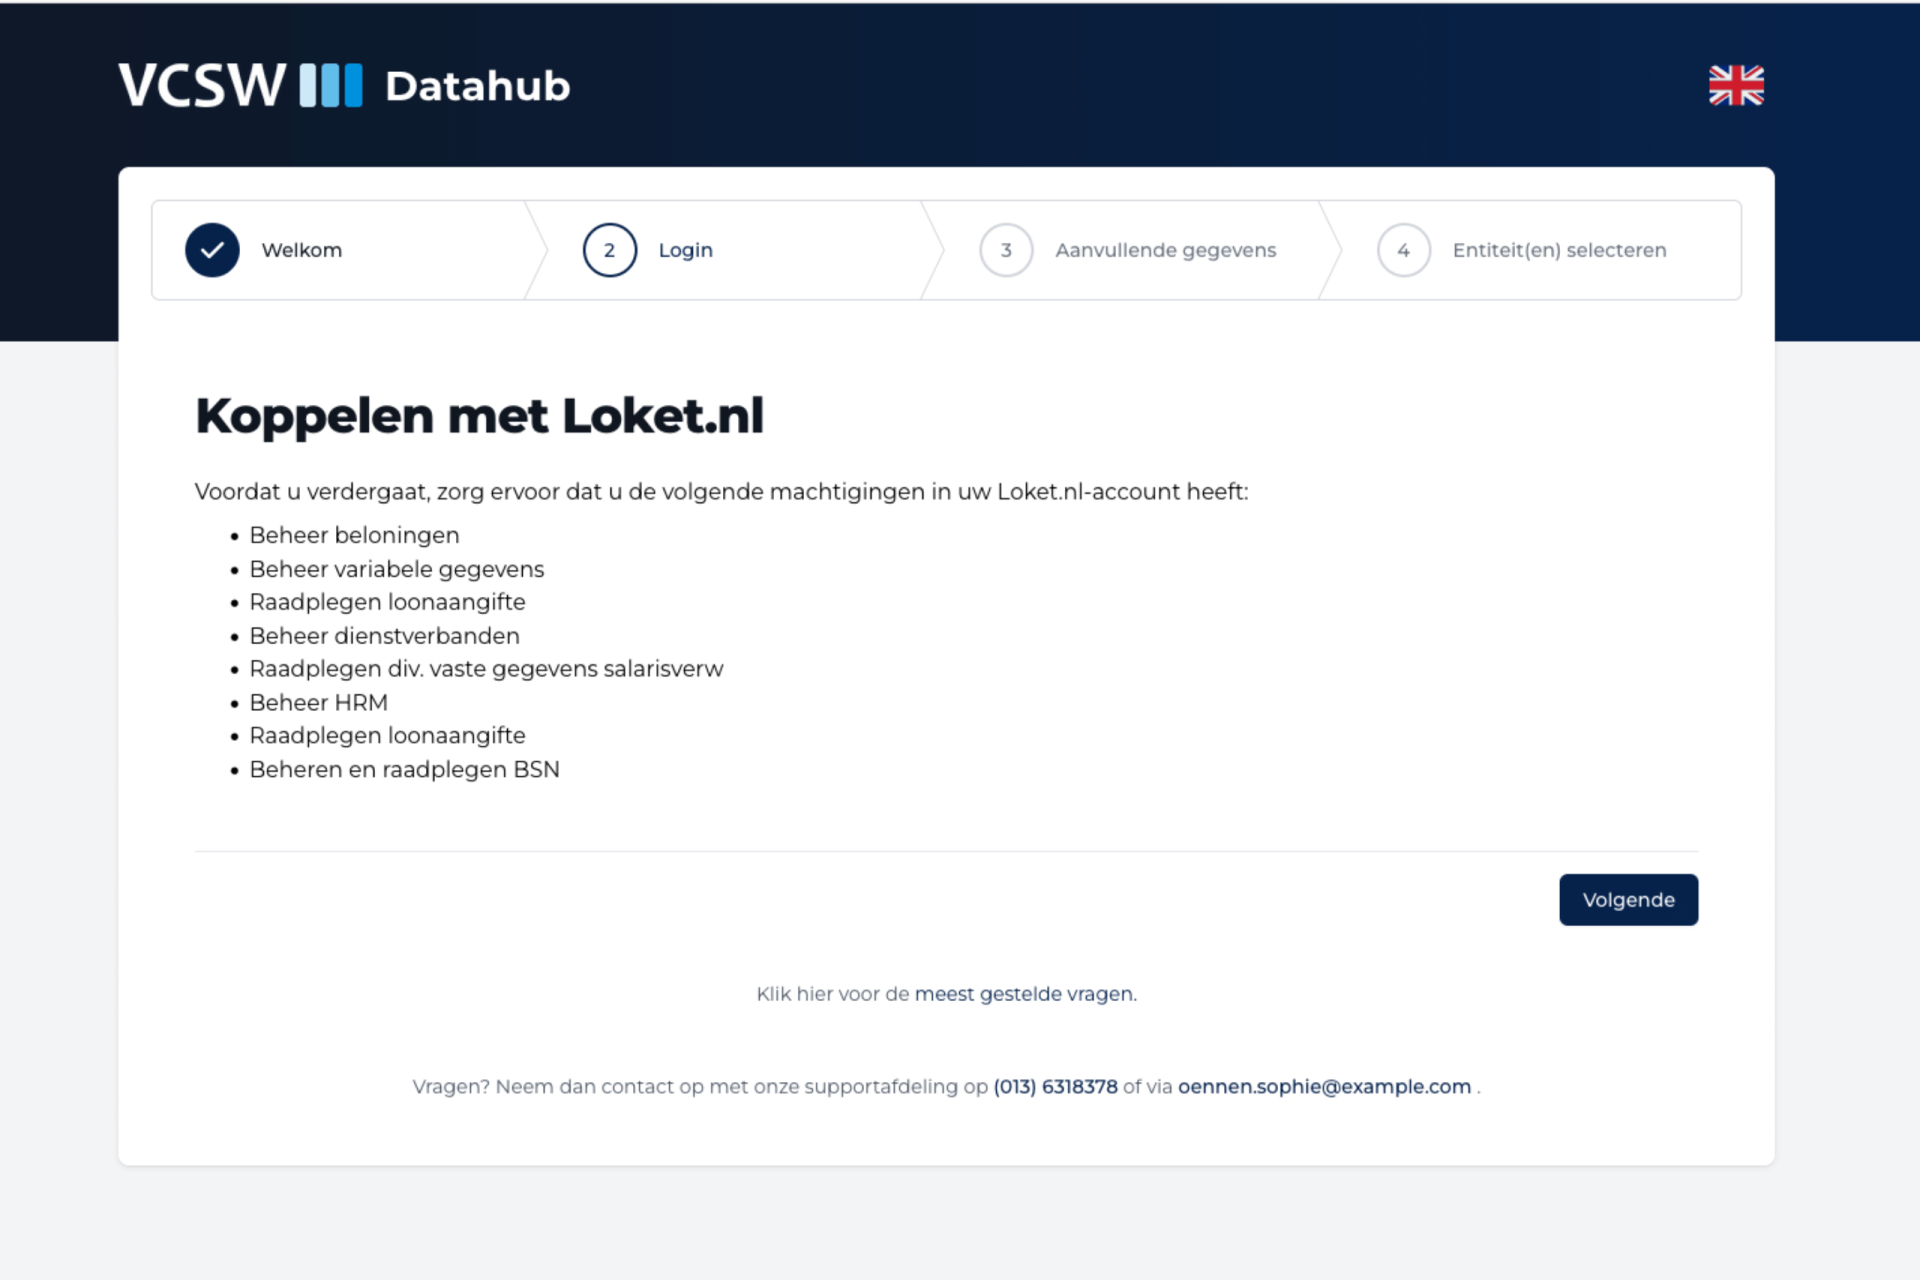The image size is (1920, 1280).
Task: Click the Beheer beloningen list item
Action: point(354,535)
